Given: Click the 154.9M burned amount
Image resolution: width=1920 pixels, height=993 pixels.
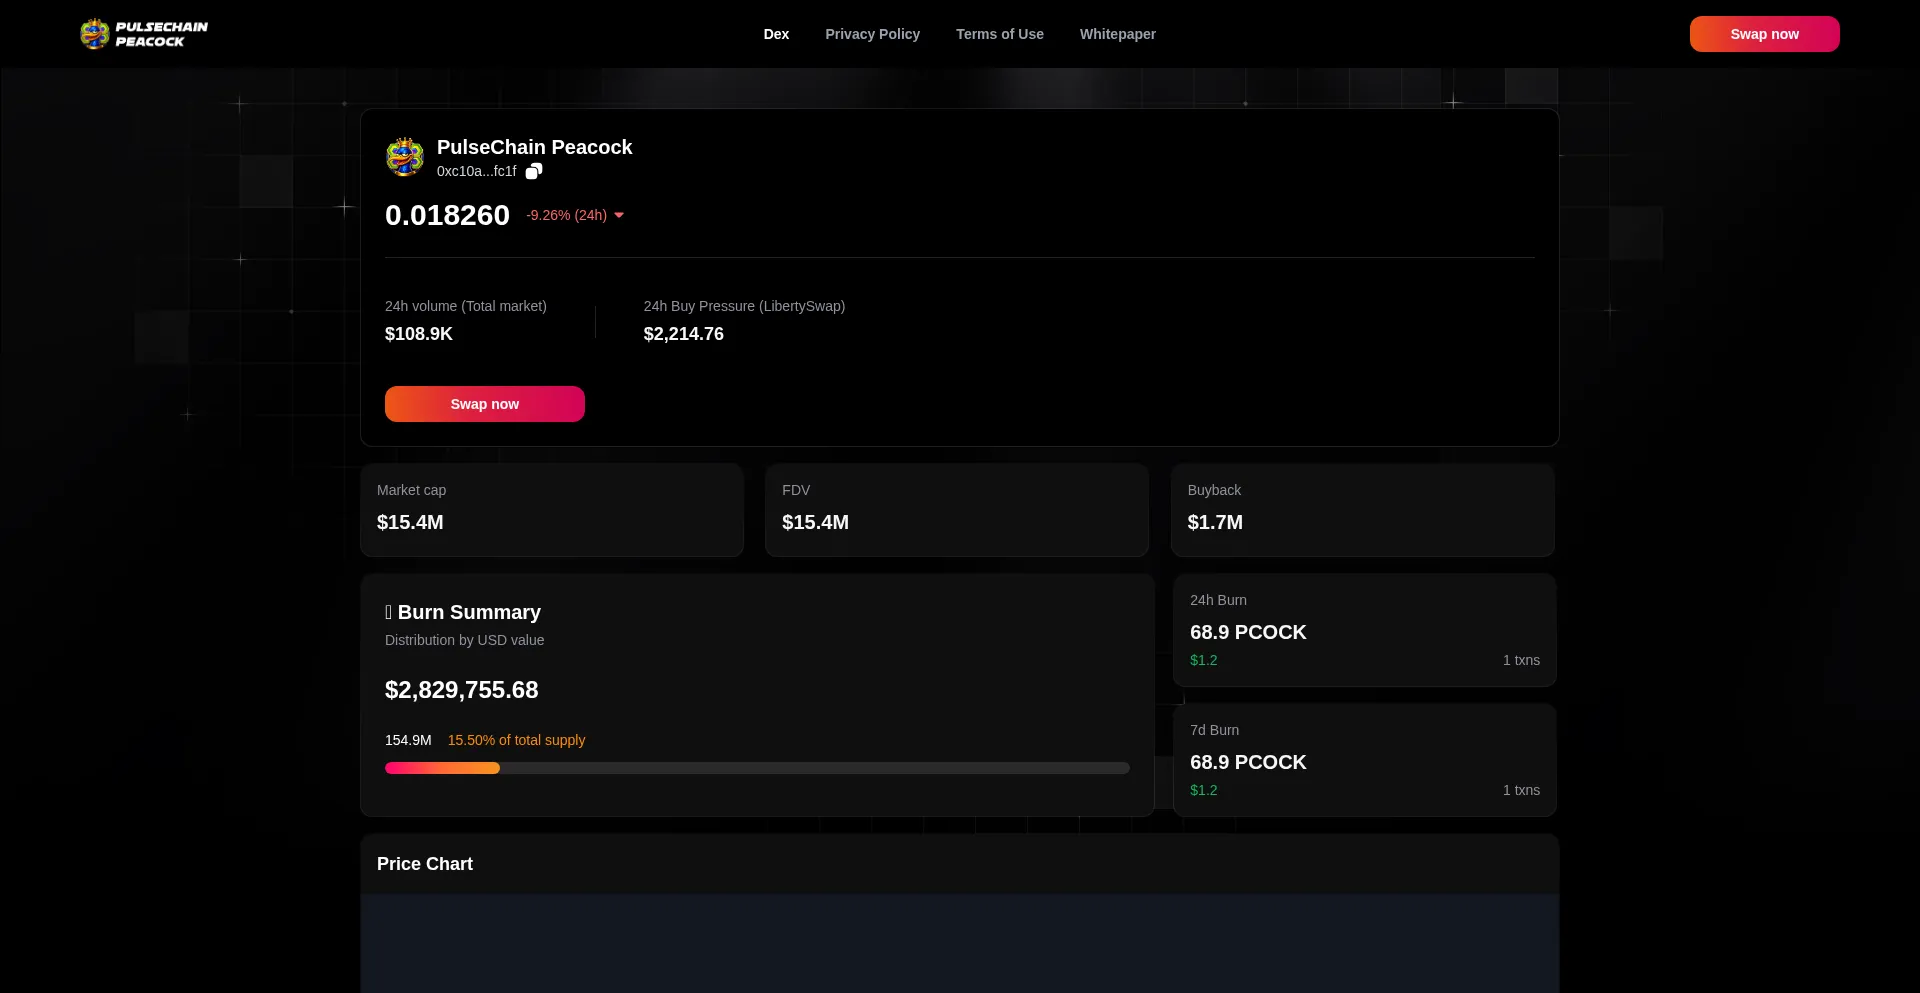Looking at the screenshot, I should (408, 740).
